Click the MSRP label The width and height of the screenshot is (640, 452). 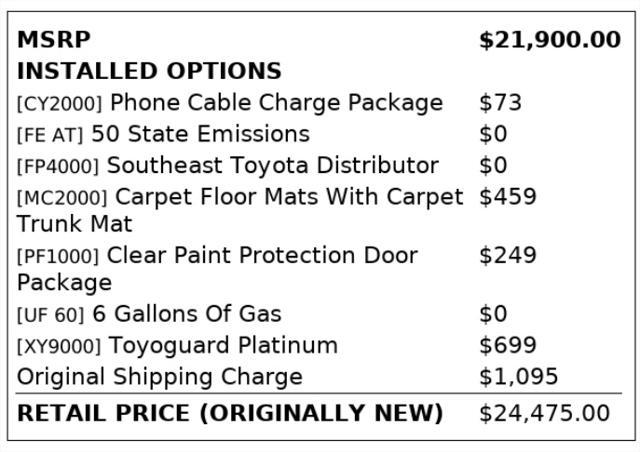[53, 40]
